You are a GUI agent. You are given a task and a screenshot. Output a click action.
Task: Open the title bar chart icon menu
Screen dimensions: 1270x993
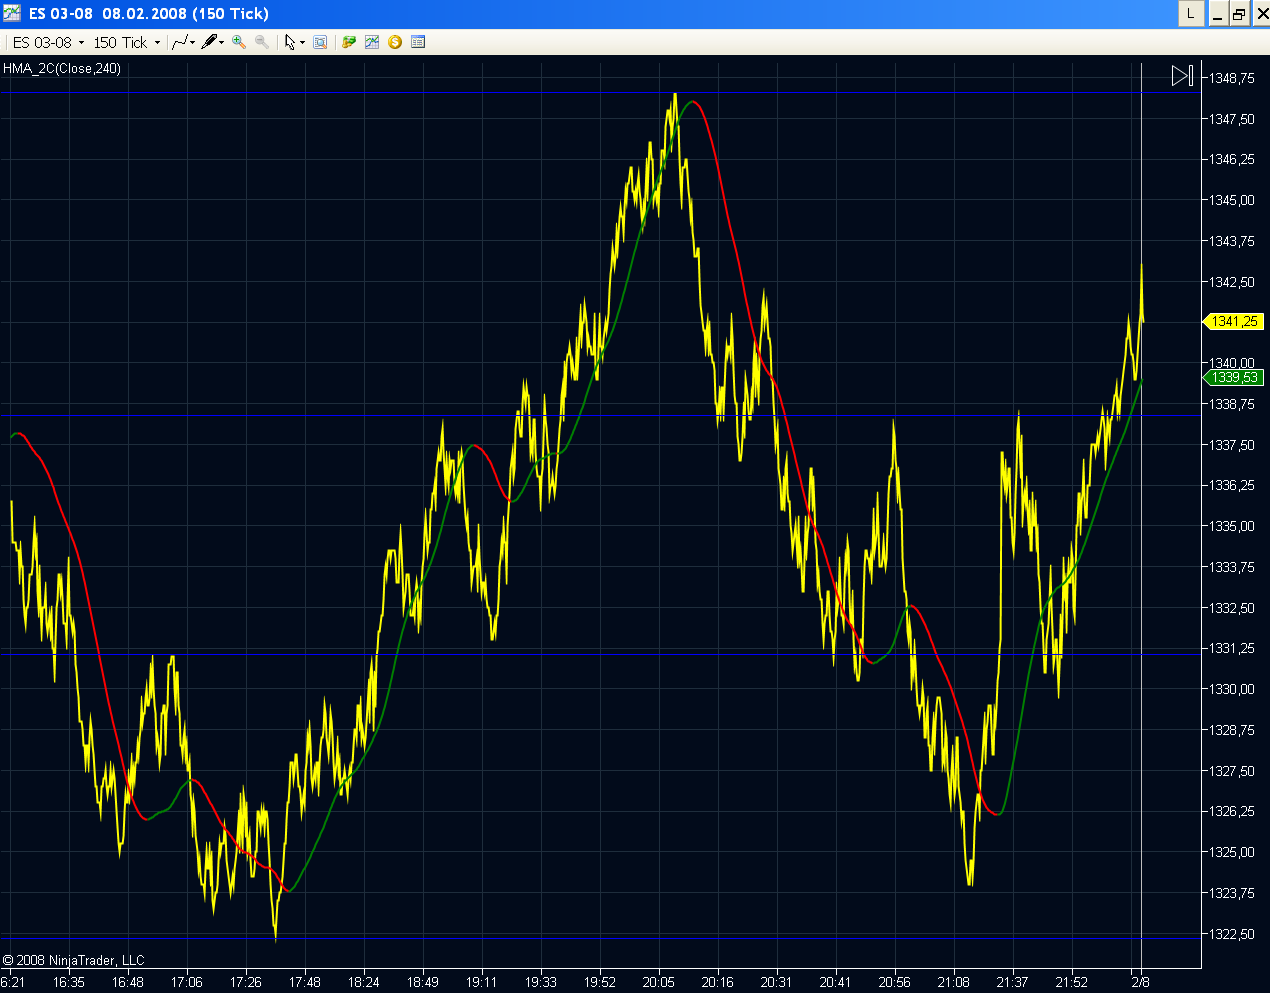12,13
